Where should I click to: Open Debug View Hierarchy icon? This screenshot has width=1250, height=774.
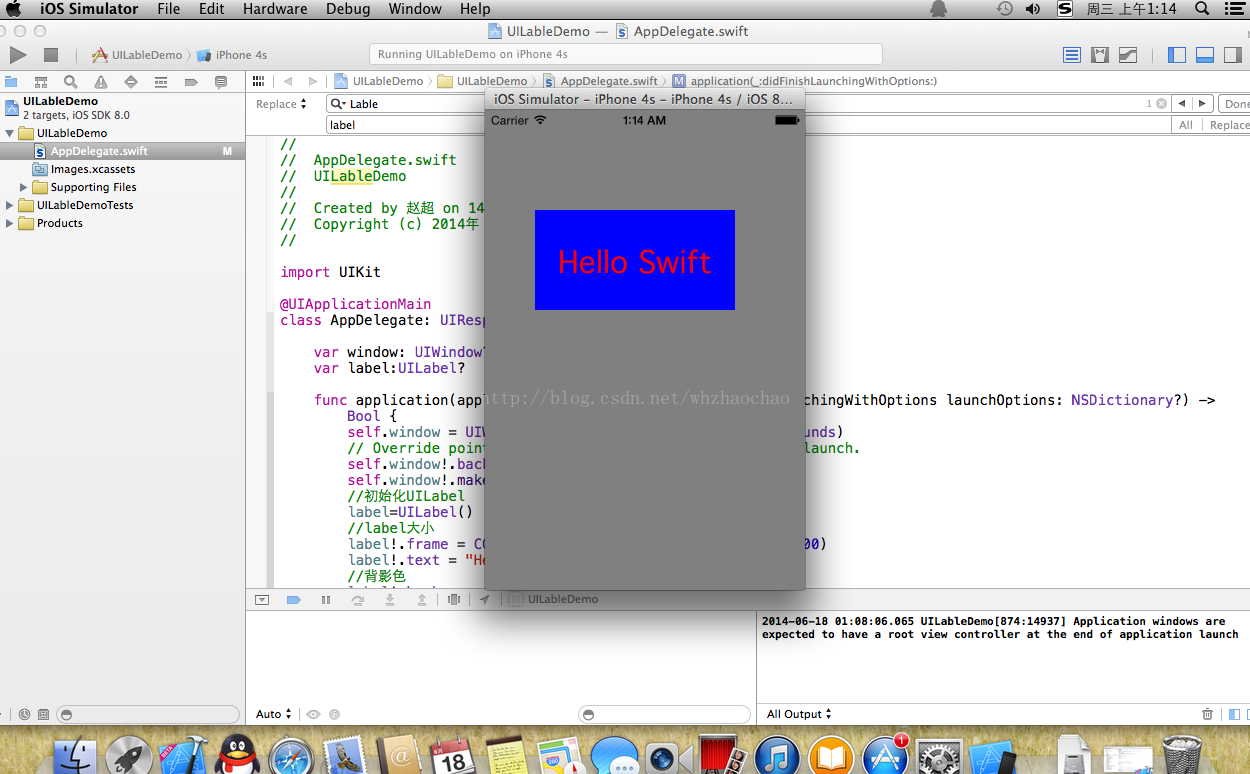[454, 600]
